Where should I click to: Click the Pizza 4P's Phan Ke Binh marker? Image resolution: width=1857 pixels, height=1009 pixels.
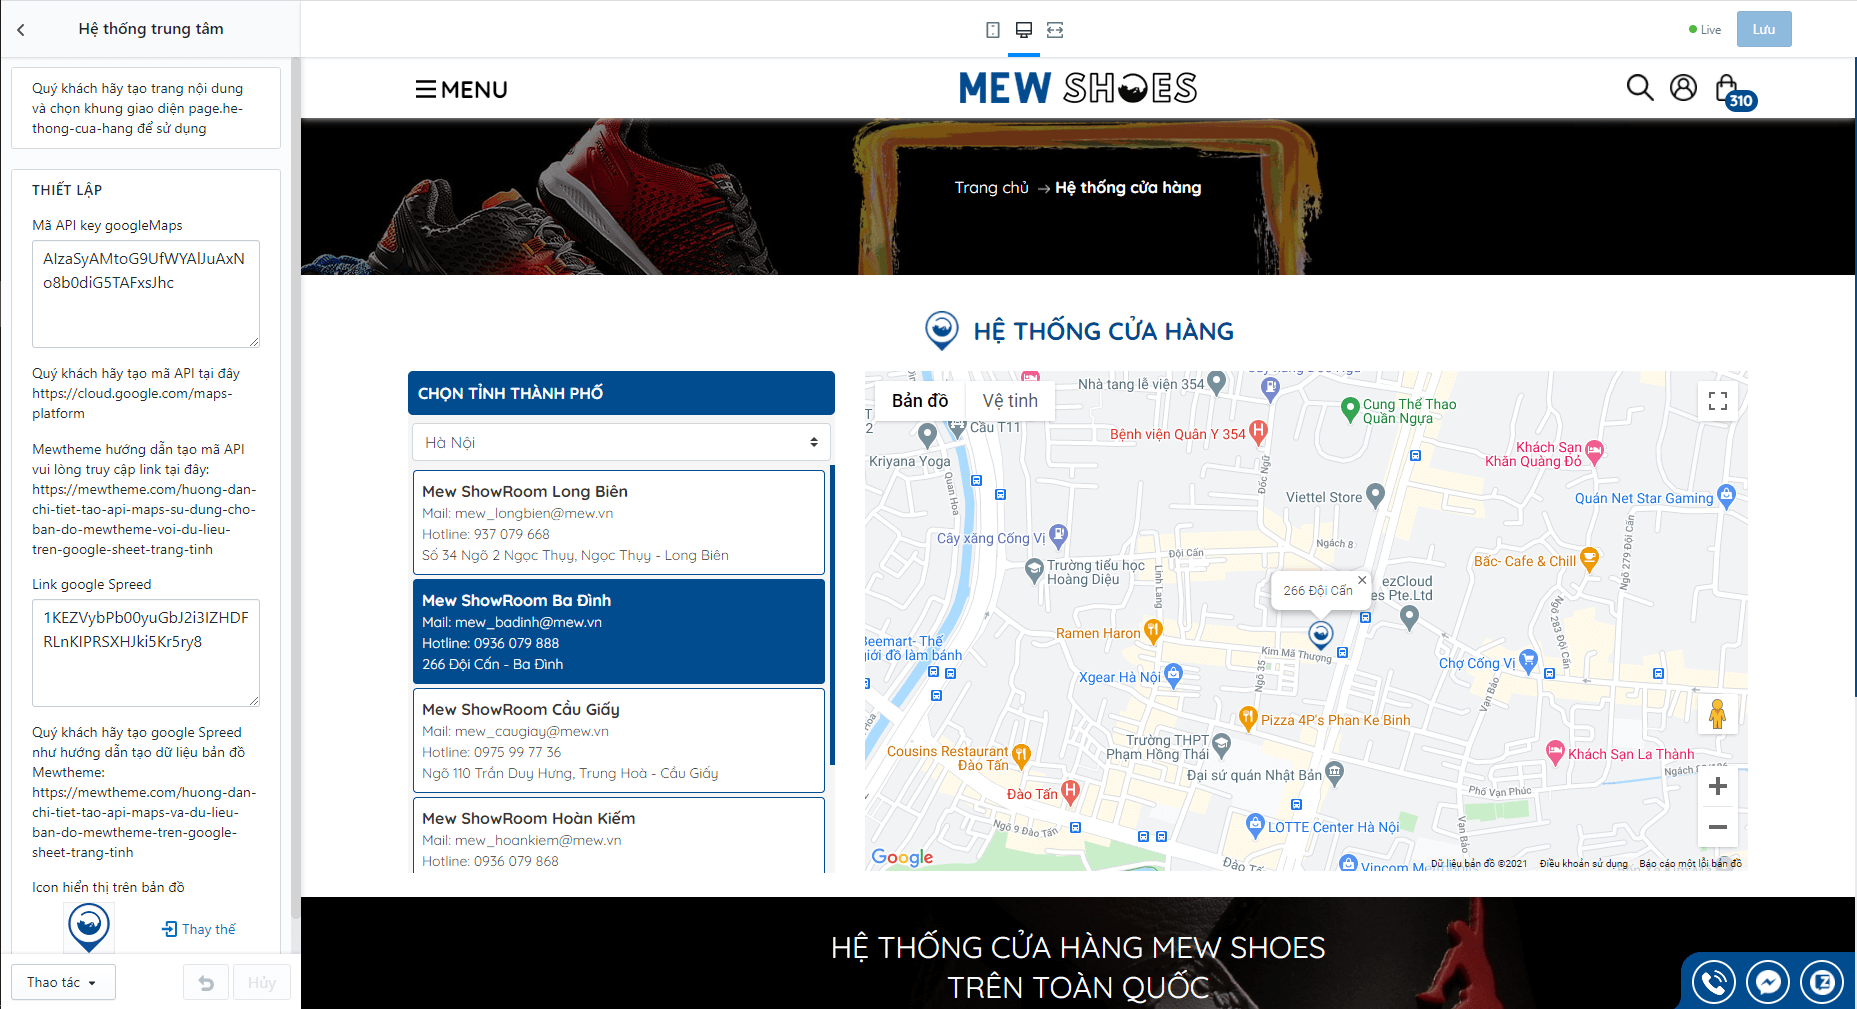(1248, 717)
